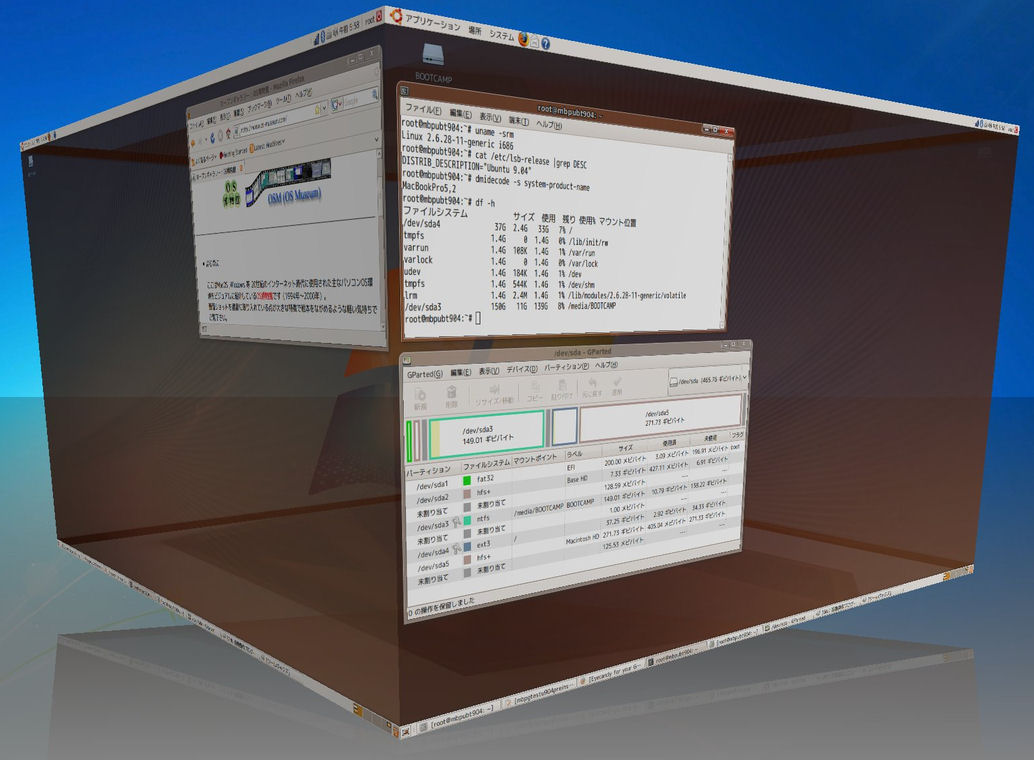Click the terminal prompt cursor line
The height and width of the screenshot is (760, 1034).
click(x=441, y=319)
